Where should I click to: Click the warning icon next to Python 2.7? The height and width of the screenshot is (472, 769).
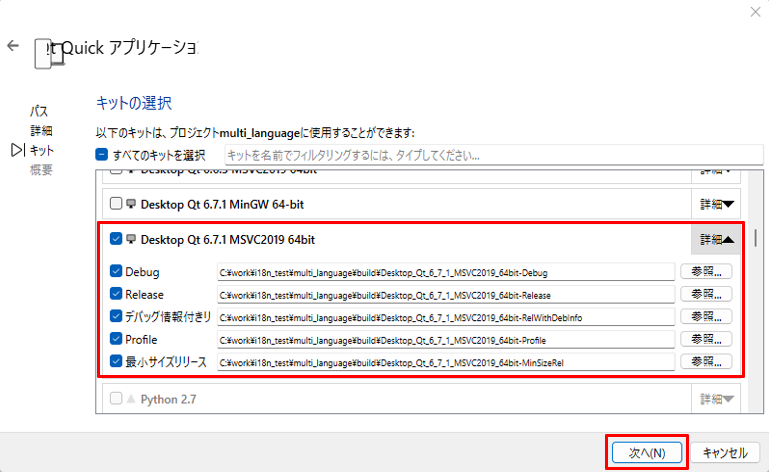point(131,400)
